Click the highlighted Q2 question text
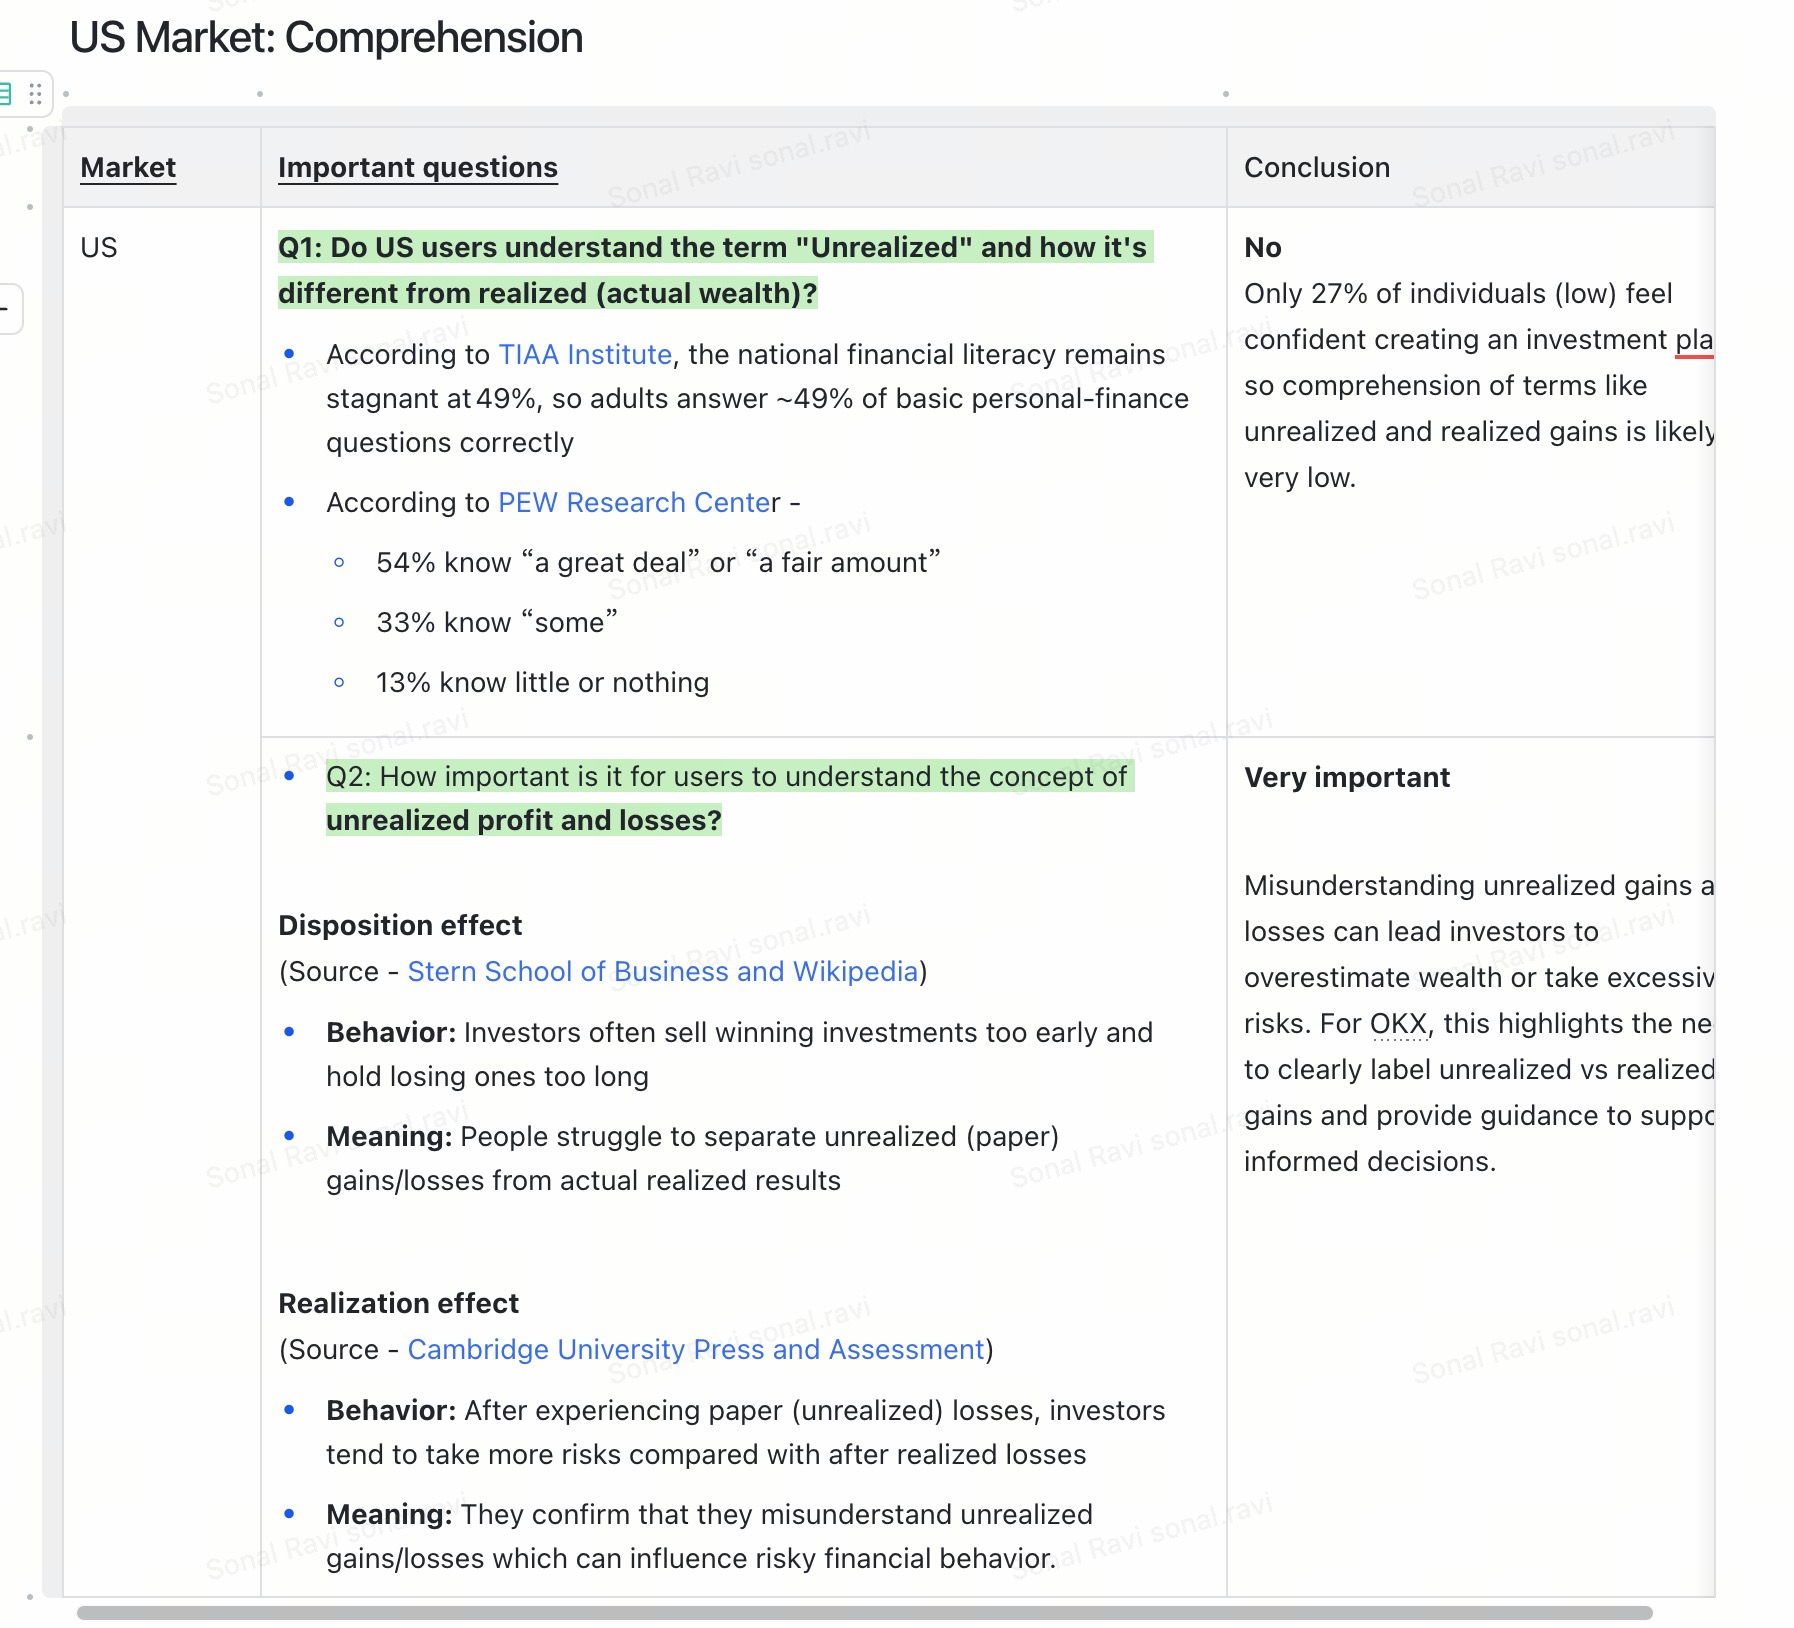Image resolution: width=1794 pixels, height=1628 pixels. tap(729, 798)
